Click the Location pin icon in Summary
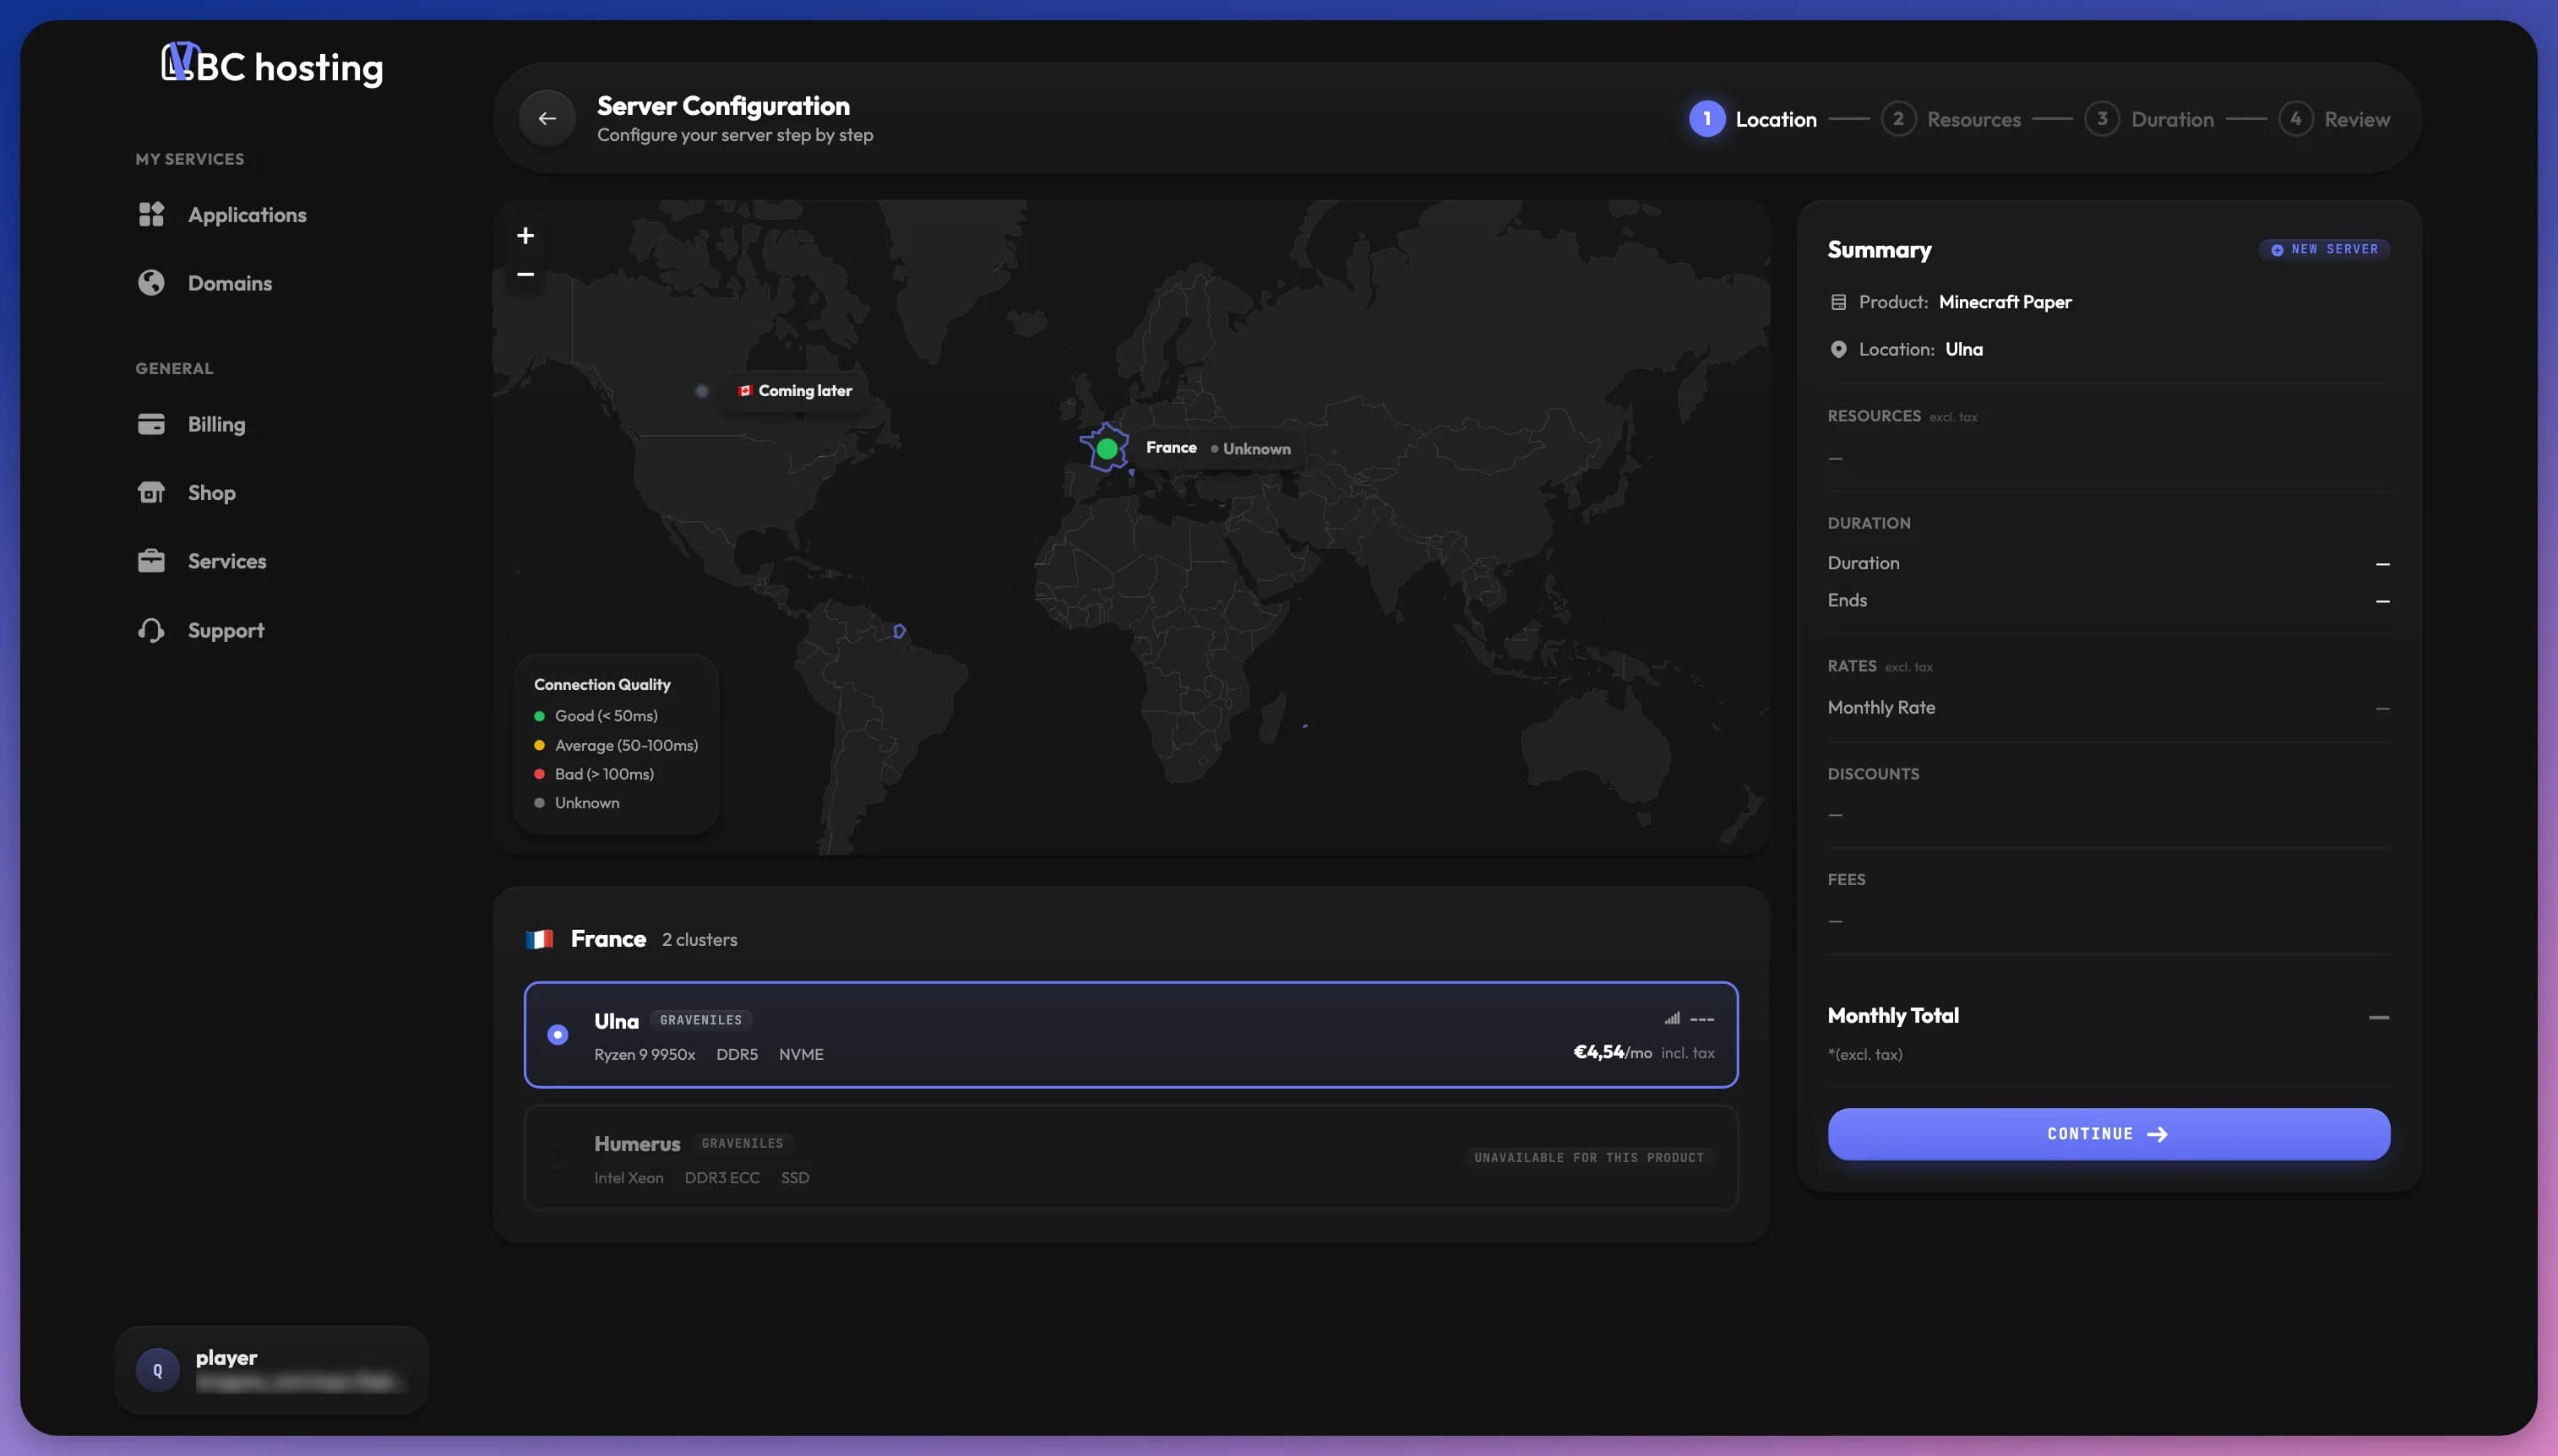This screenshot has width=2558, height=1456. pyautogui.click(x=1838, y=349)
